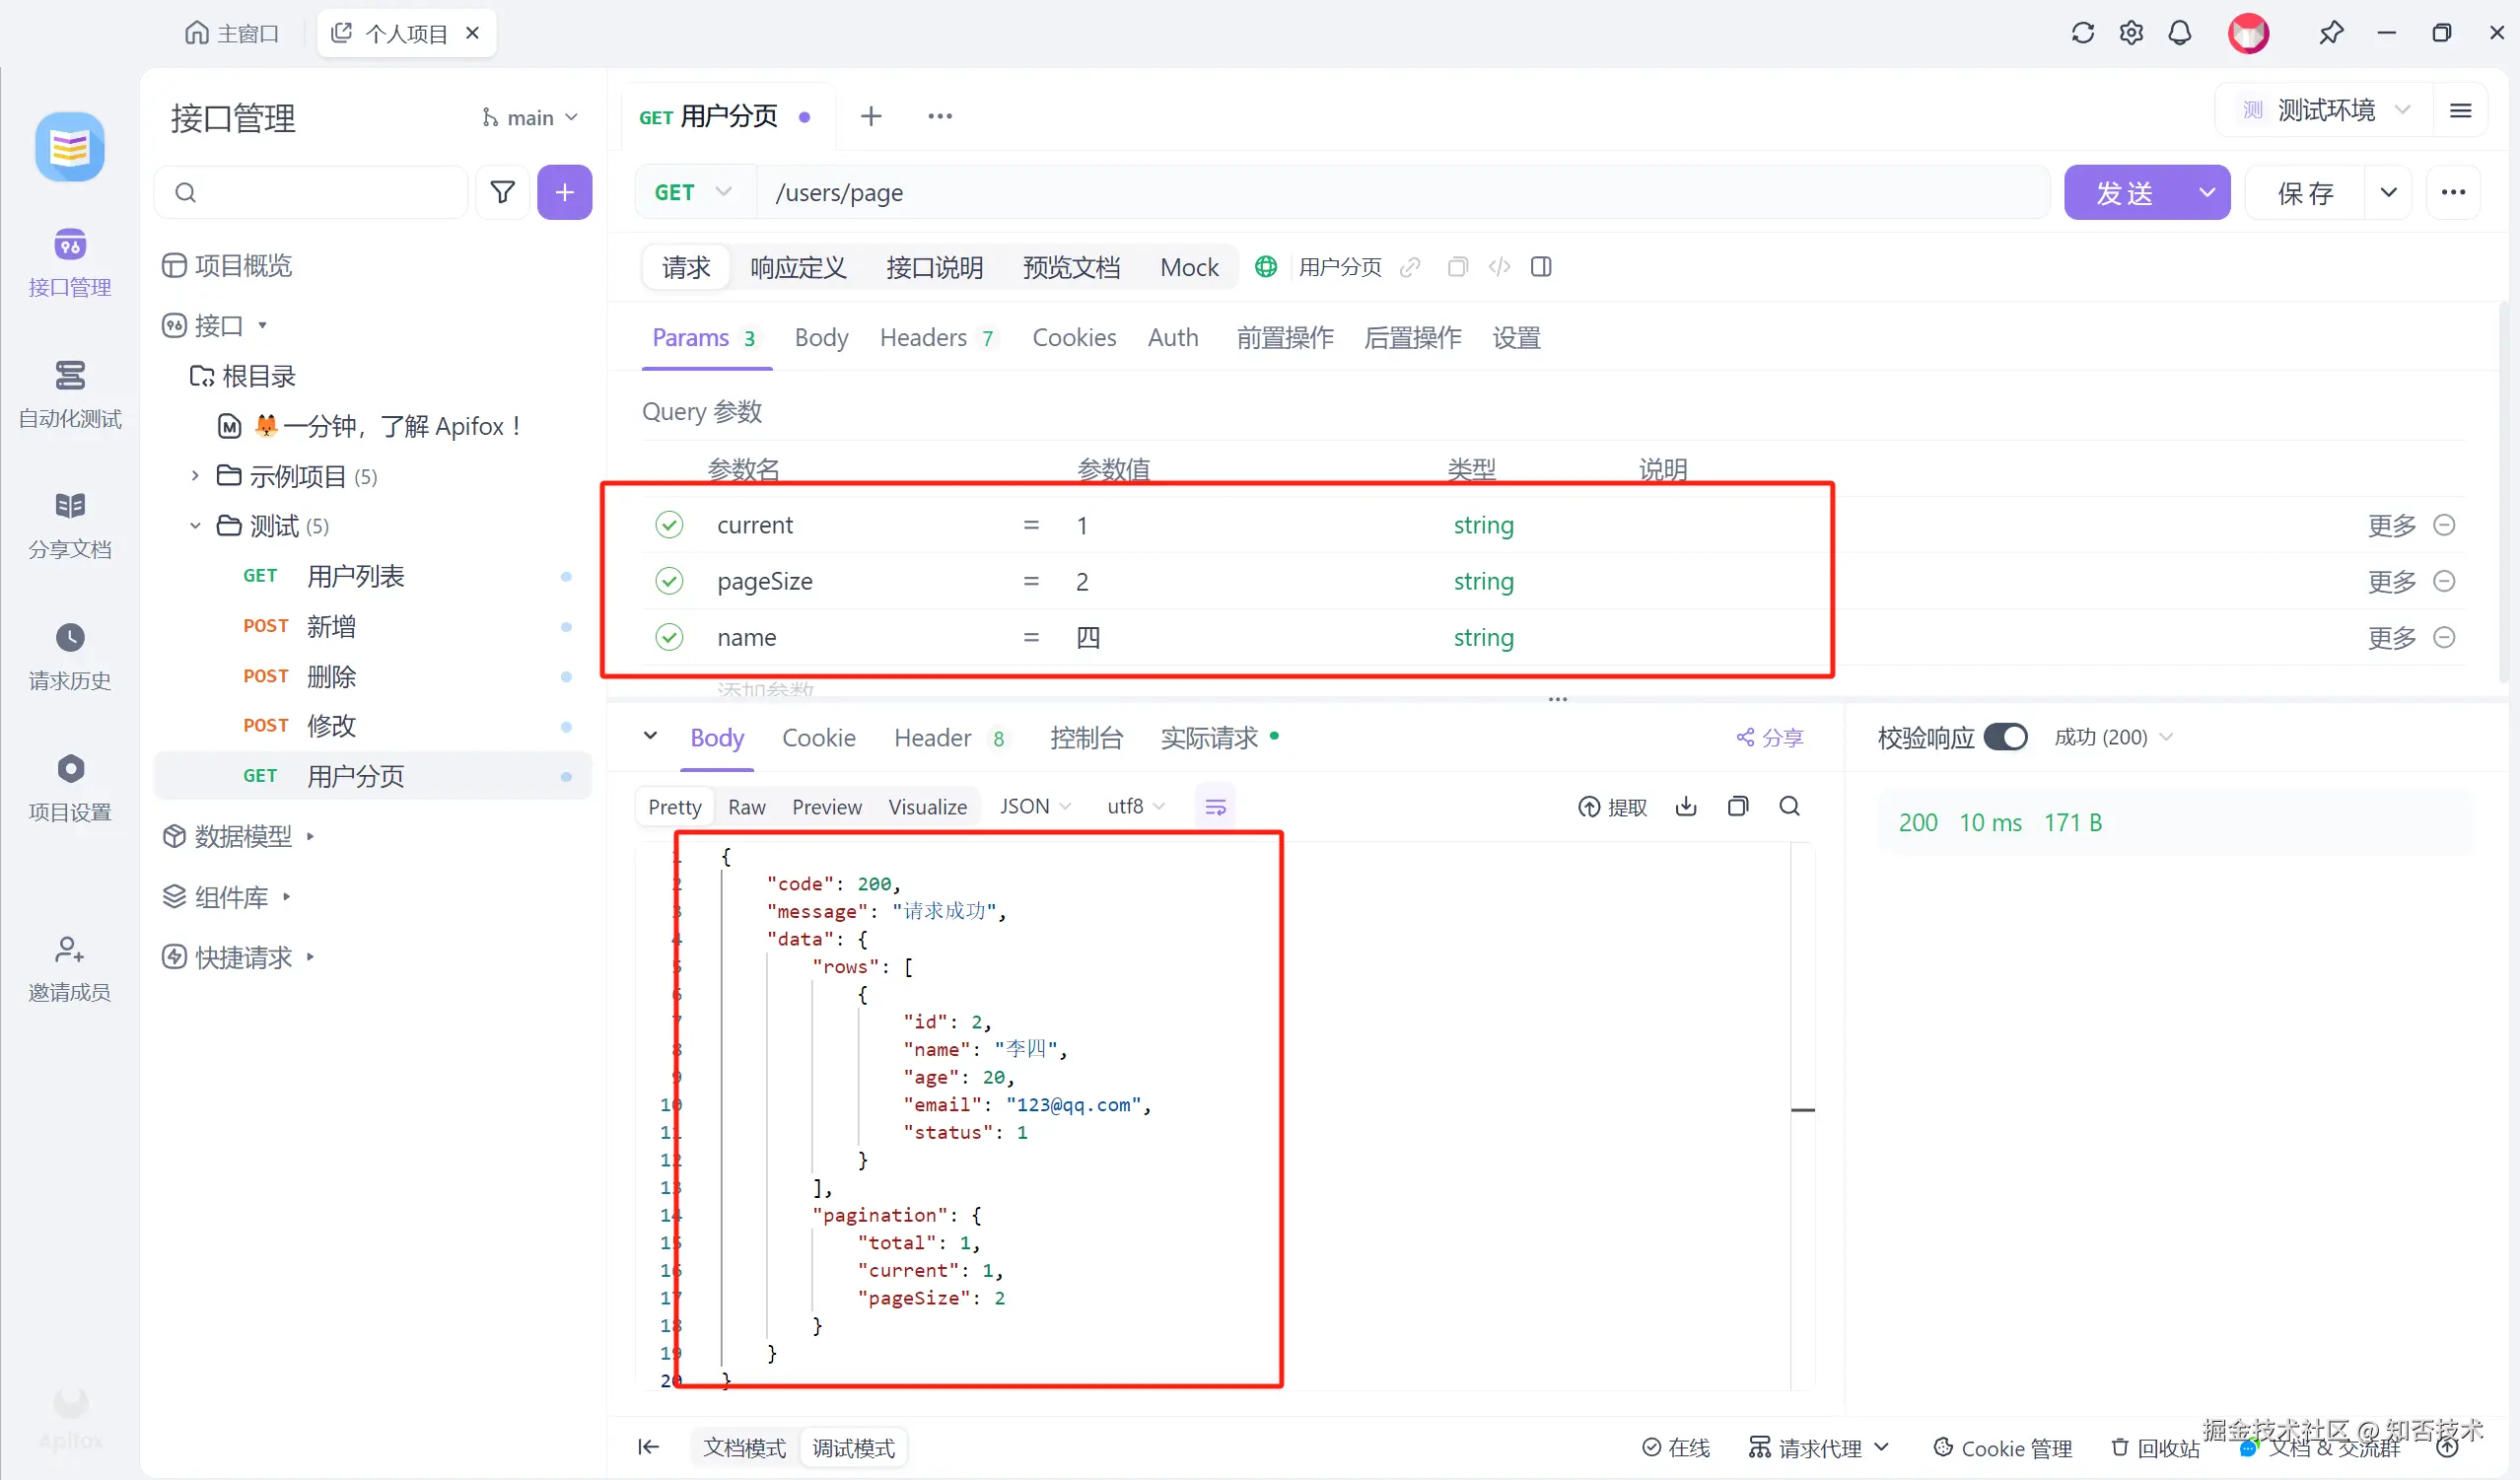The height and width of the screenshot is (1480, 2520).
Task: Search within the response body
Action: click(1789, 806)
